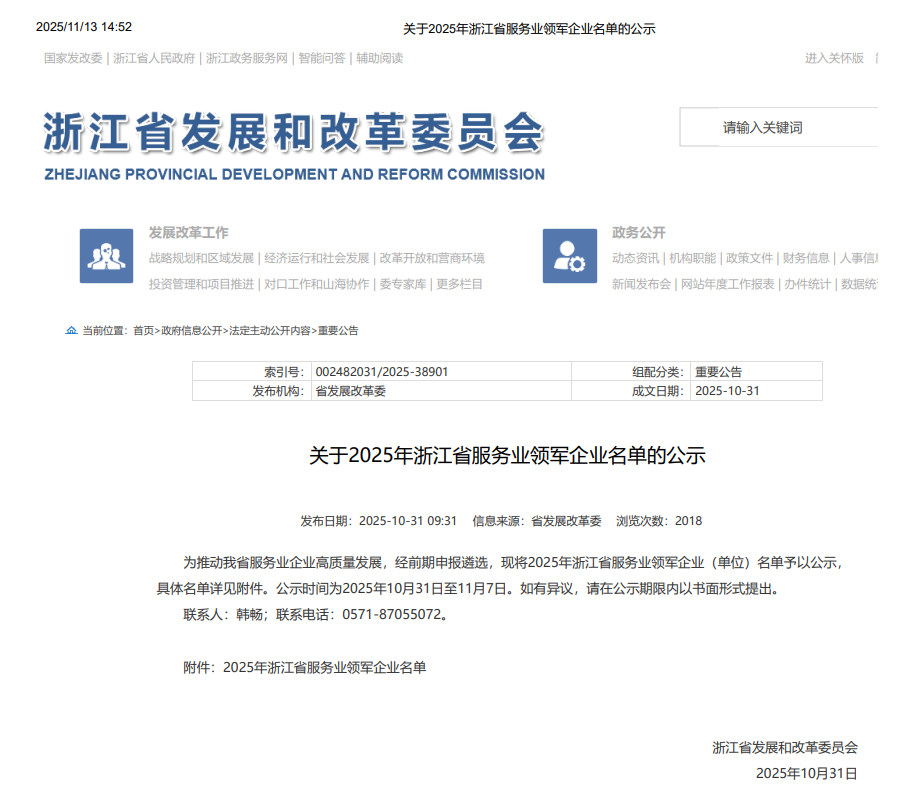
Task: Open 投资管理和项目推进 section
Action: pyautogui.click(x=201, y=284)
